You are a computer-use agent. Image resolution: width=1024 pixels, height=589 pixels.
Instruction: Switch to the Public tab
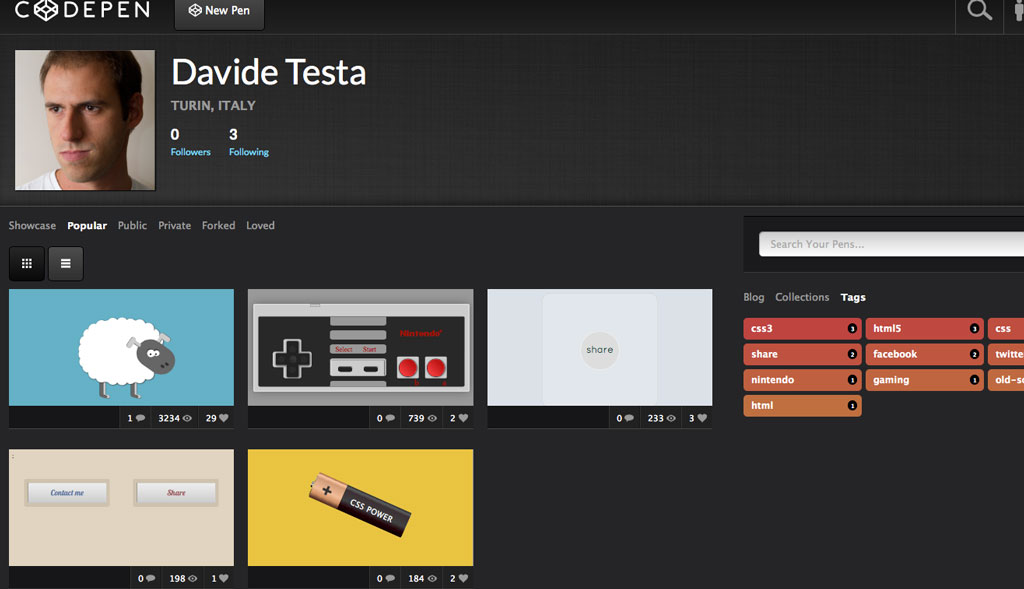click(132, 225)
